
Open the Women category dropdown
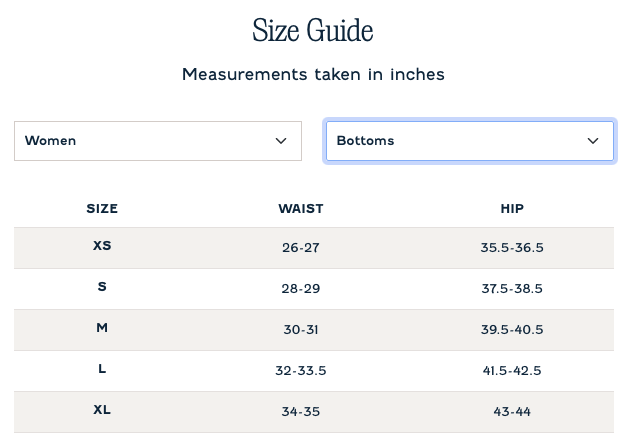[158, 141]
